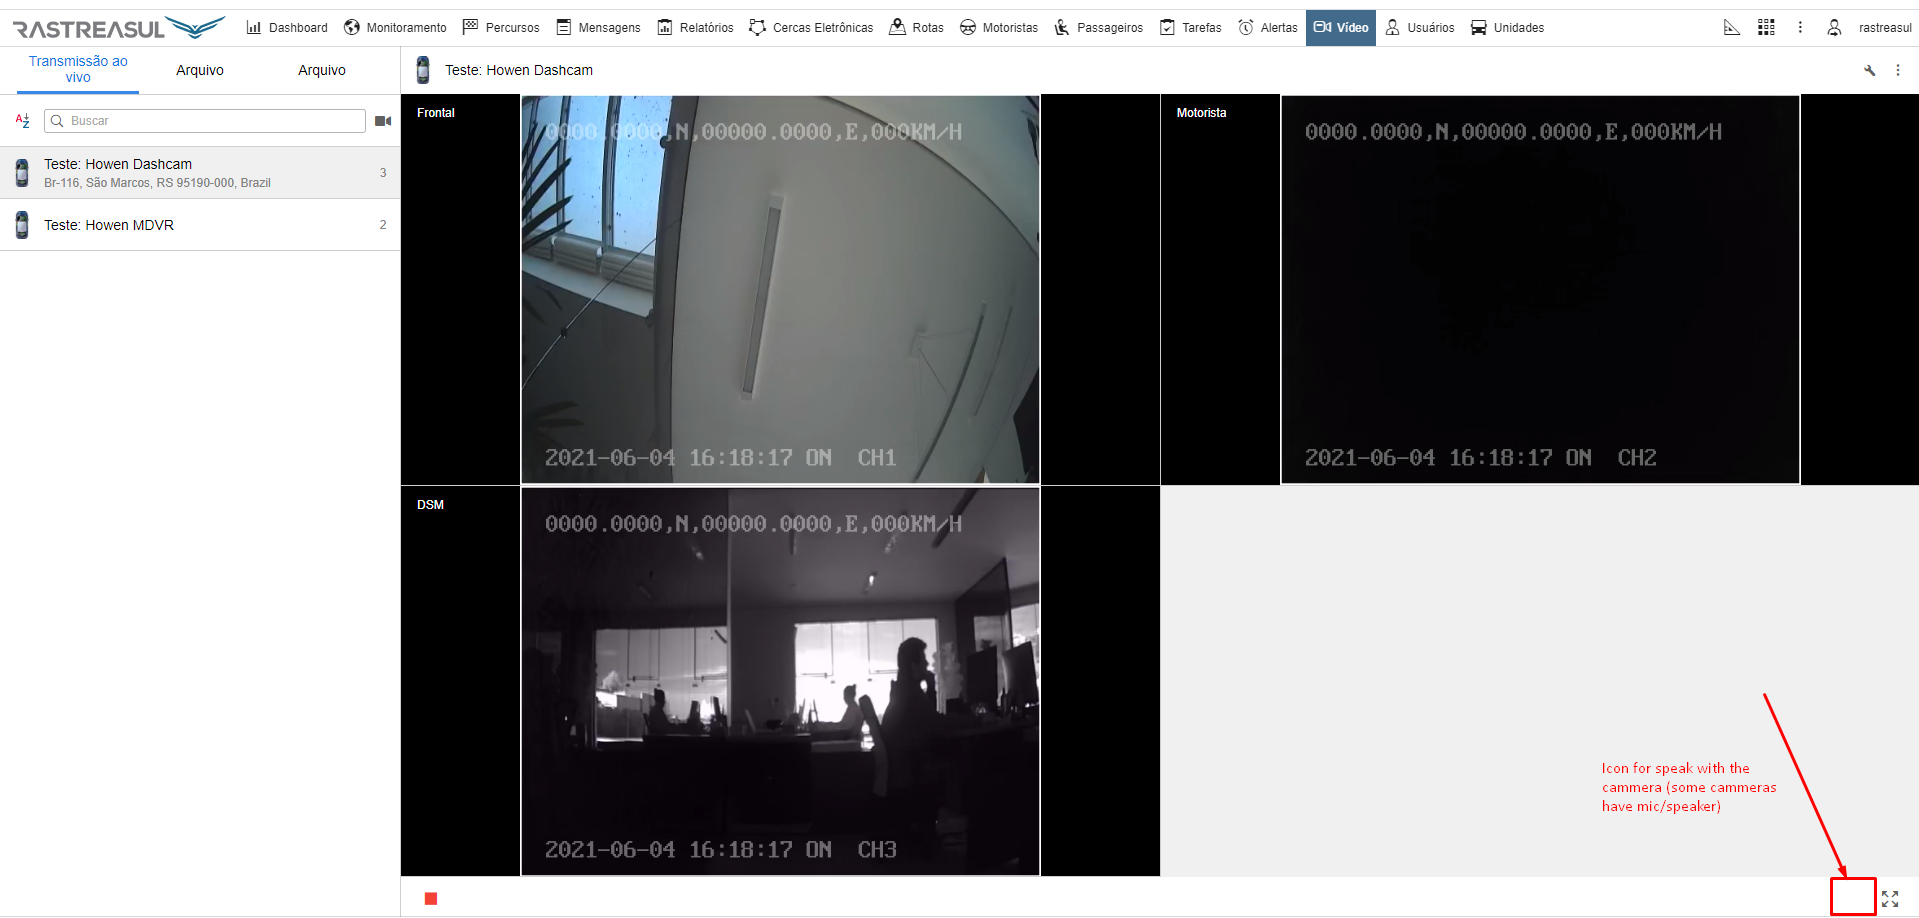Go to the Relatórios section
This screenshot has width=1919, height=918.
point(695,28)
